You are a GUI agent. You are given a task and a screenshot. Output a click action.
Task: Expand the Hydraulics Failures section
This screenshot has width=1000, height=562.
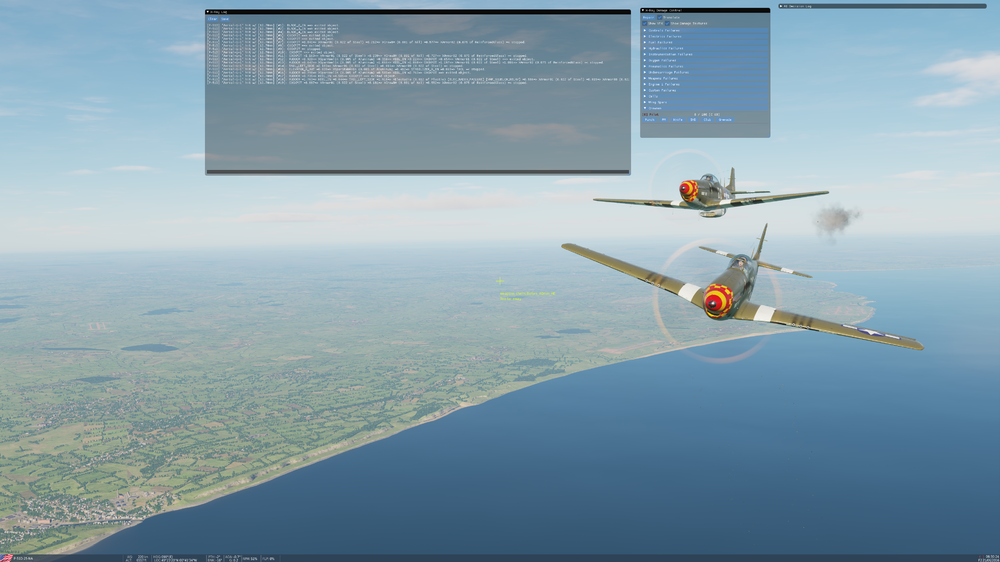coord(705,48)
